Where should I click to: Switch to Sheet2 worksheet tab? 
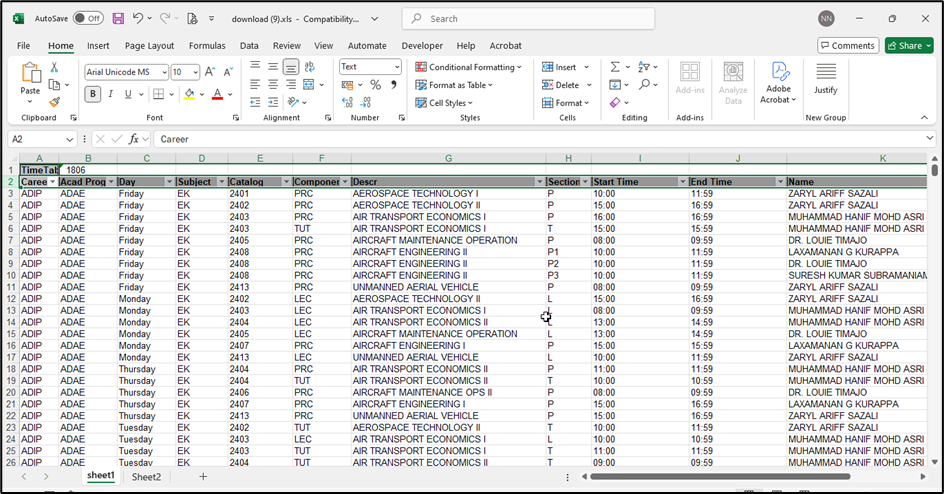tap(146, 477)
